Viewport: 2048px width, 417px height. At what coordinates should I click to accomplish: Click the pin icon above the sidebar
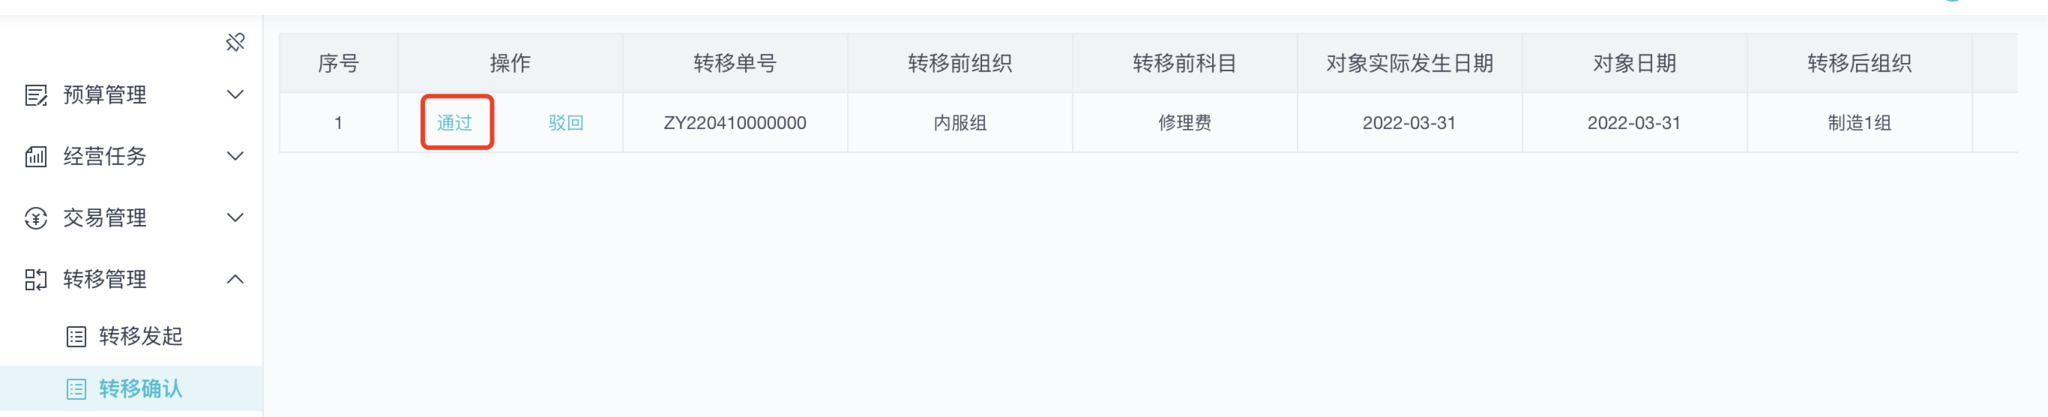coord(236,42)
